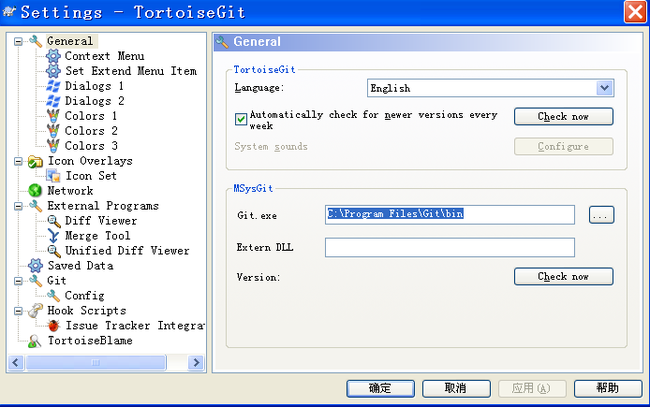Click the Dialogs 2 window icon
This screenshot has width=650, height=407.
pos(53,101)
